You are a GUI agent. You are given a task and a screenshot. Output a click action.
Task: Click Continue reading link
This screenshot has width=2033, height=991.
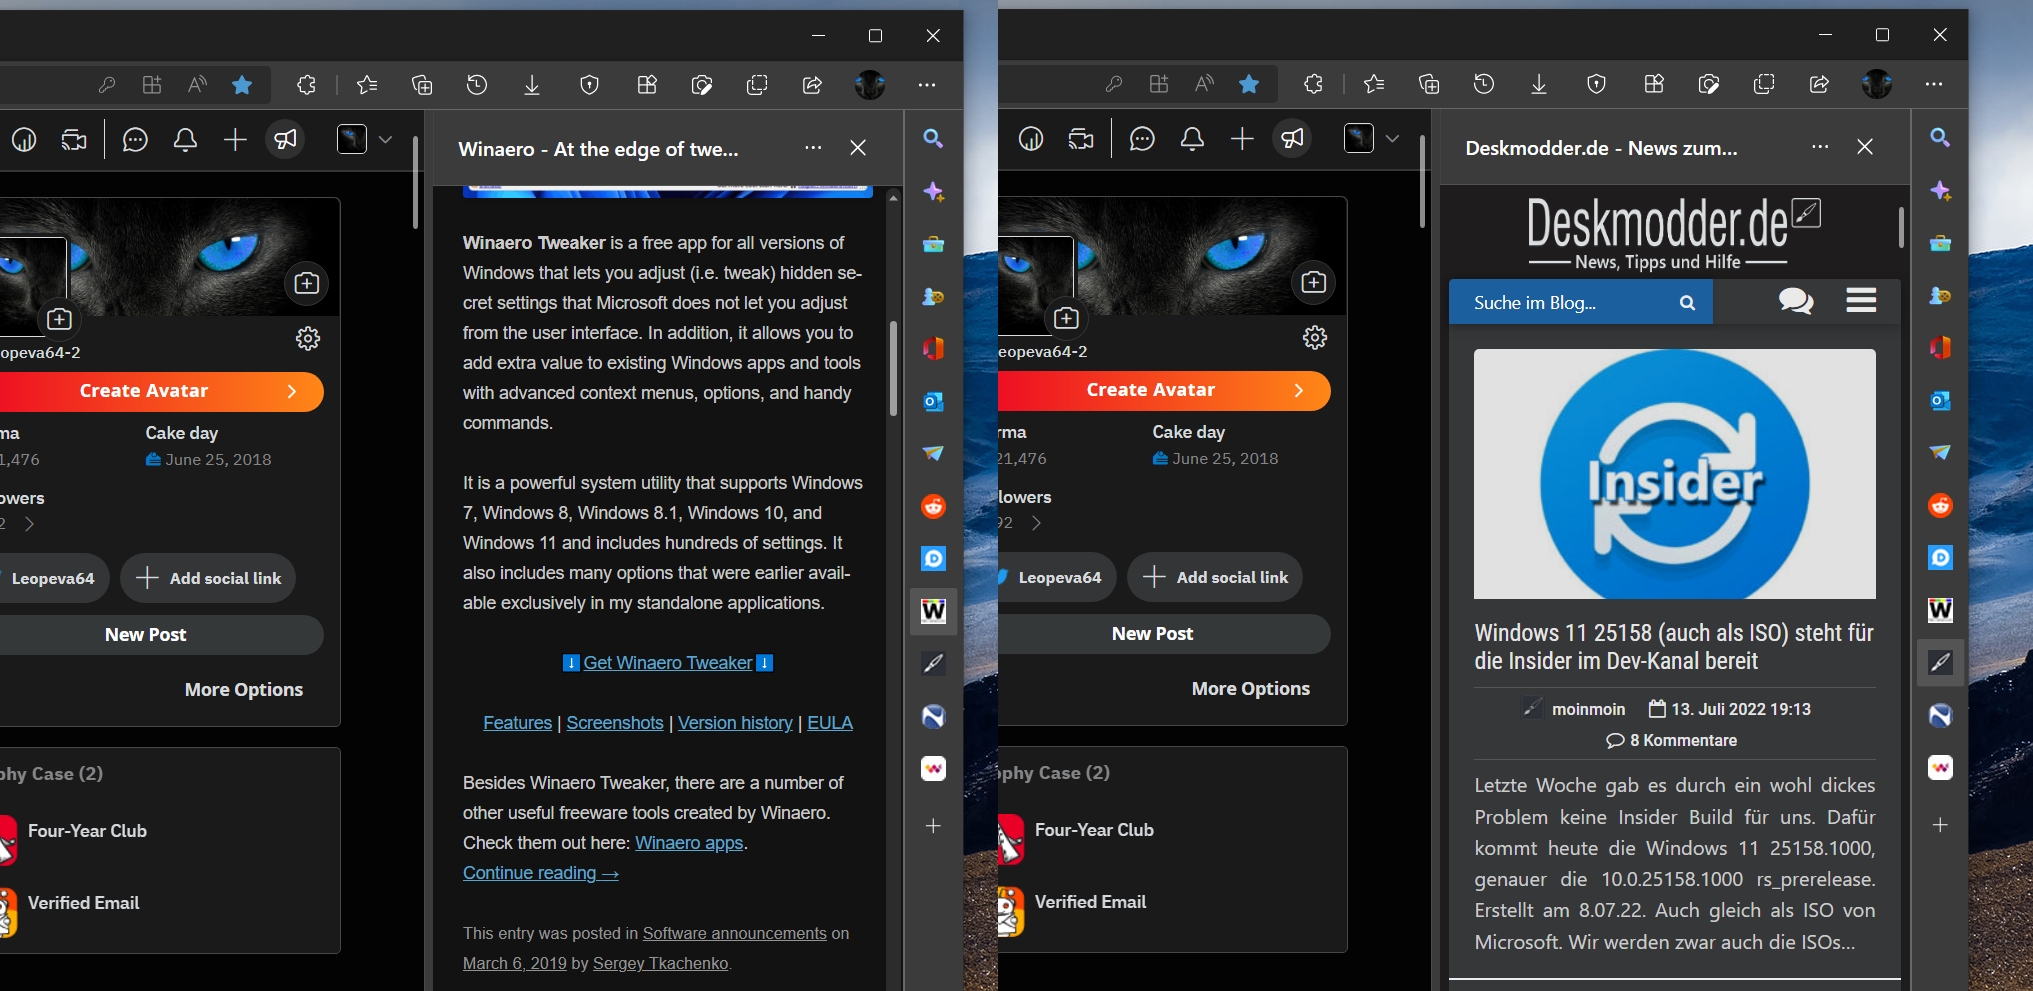[541, 873]
